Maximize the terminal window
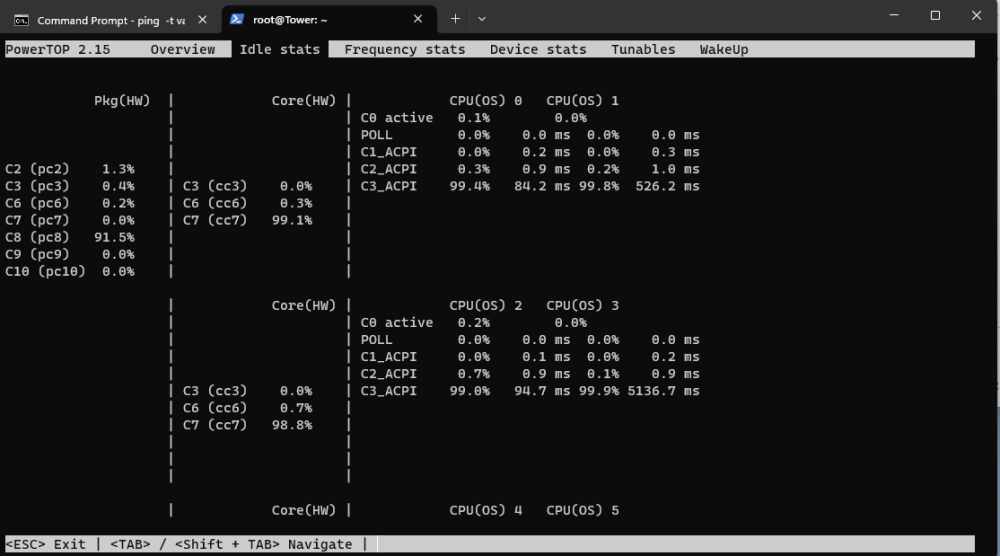 pyautogui.click(x=935, y=15)
